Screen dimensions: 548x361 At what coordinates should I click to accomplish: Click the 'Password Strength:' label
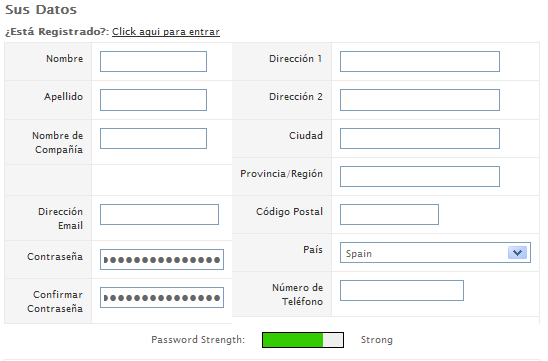click(198, 340)
